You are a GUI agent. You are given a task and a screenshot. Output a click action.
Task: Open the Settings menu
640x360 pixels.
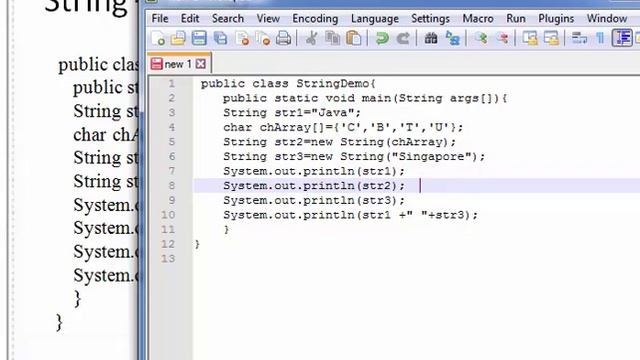coord(430,19)
